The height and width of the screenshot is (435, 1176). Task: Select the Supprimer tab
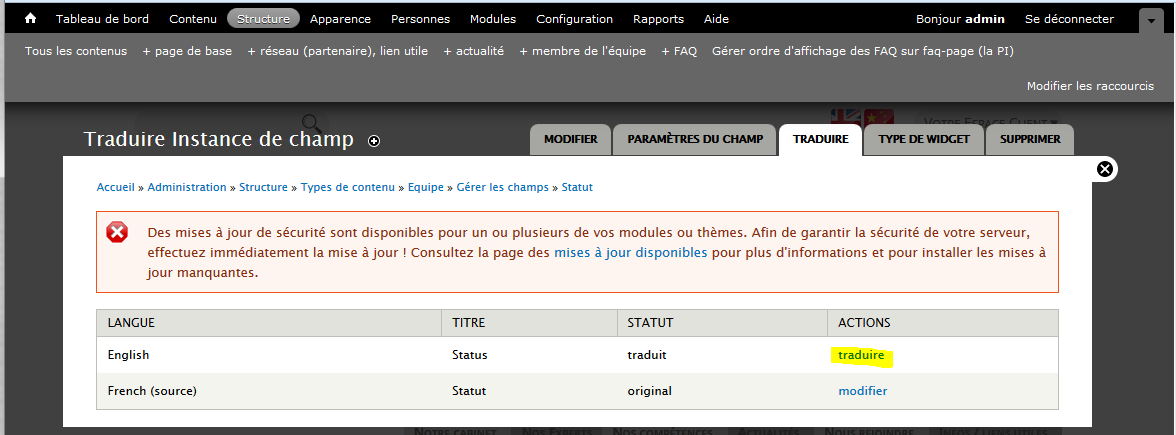click(x=1030, y=139)
